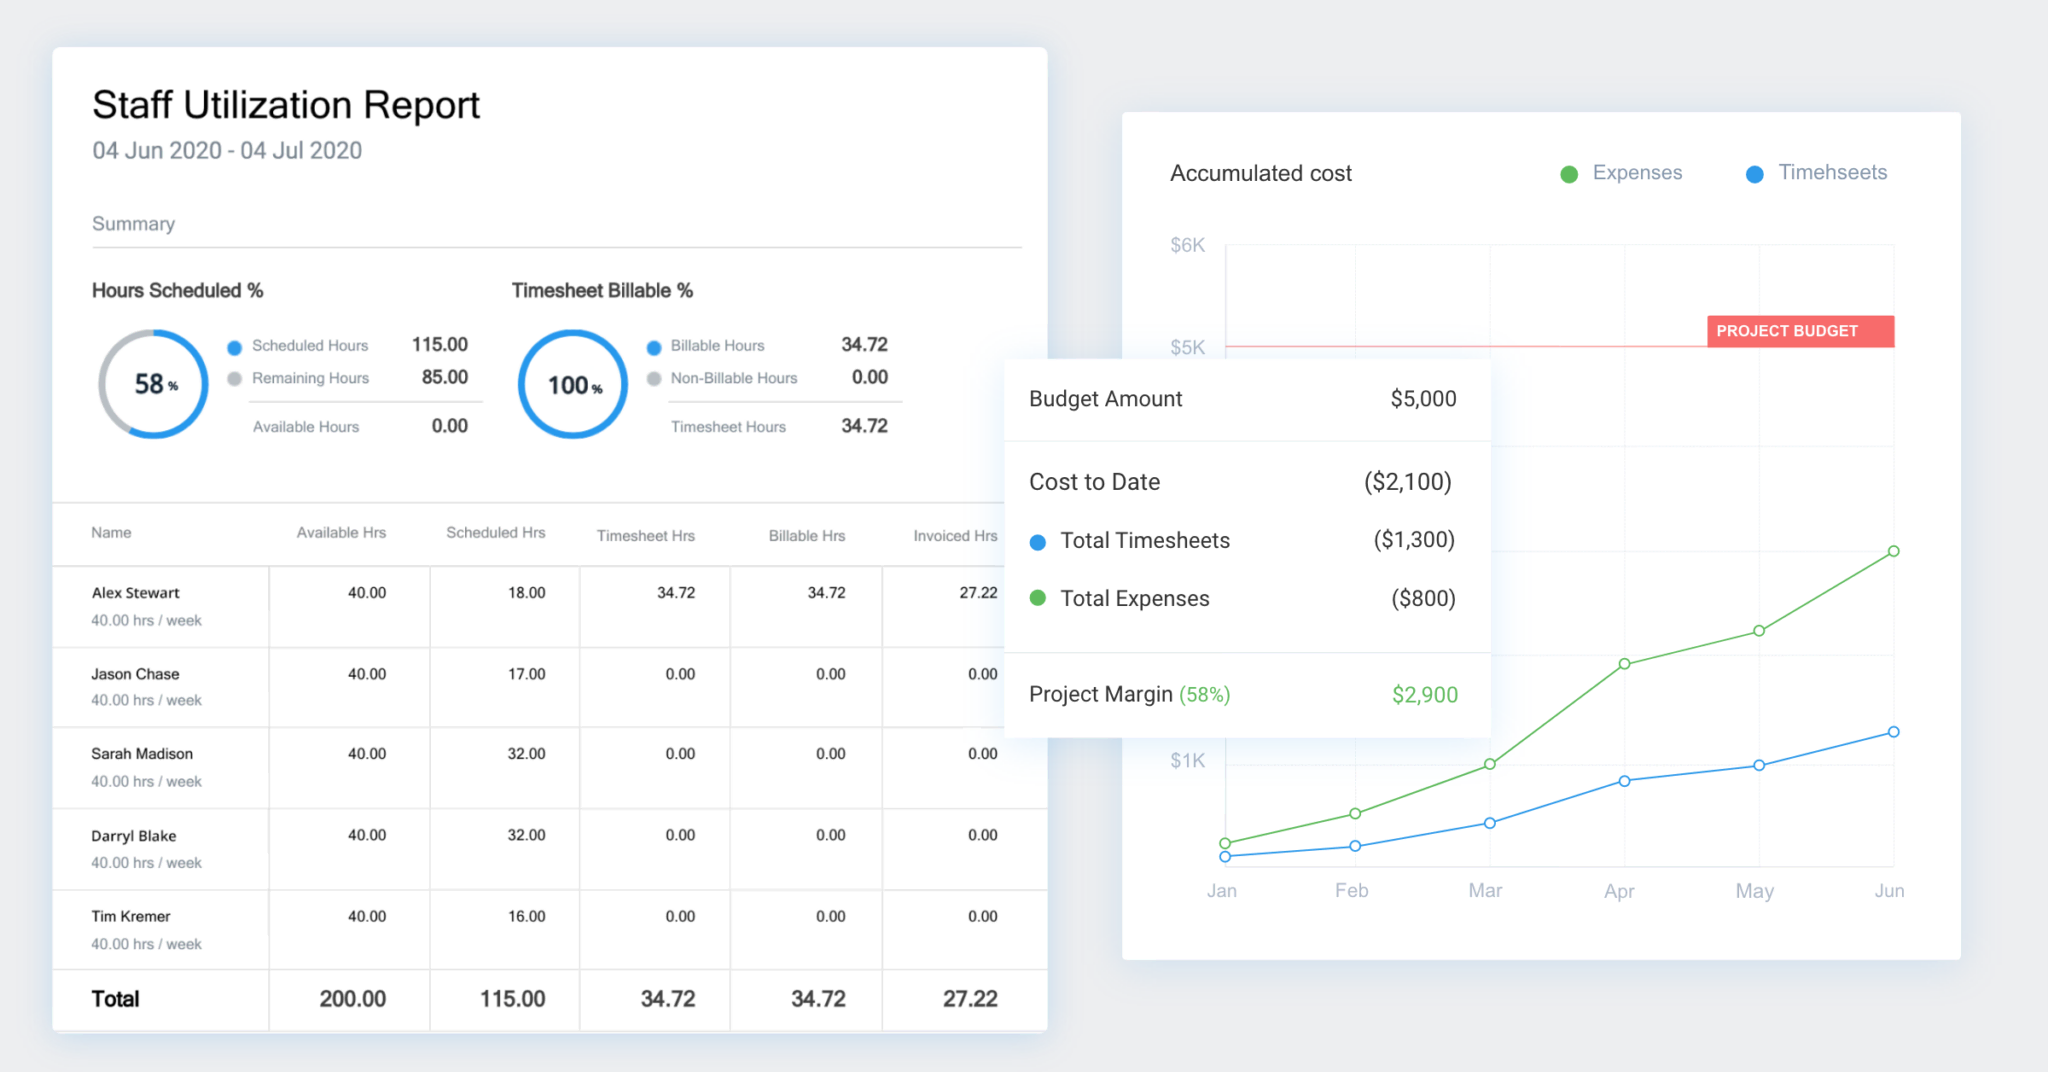The width and height of the screenshot is (2048, 1072).
Task: Click the Total Expenses green dot
Action: click(x=1038, y=598)
